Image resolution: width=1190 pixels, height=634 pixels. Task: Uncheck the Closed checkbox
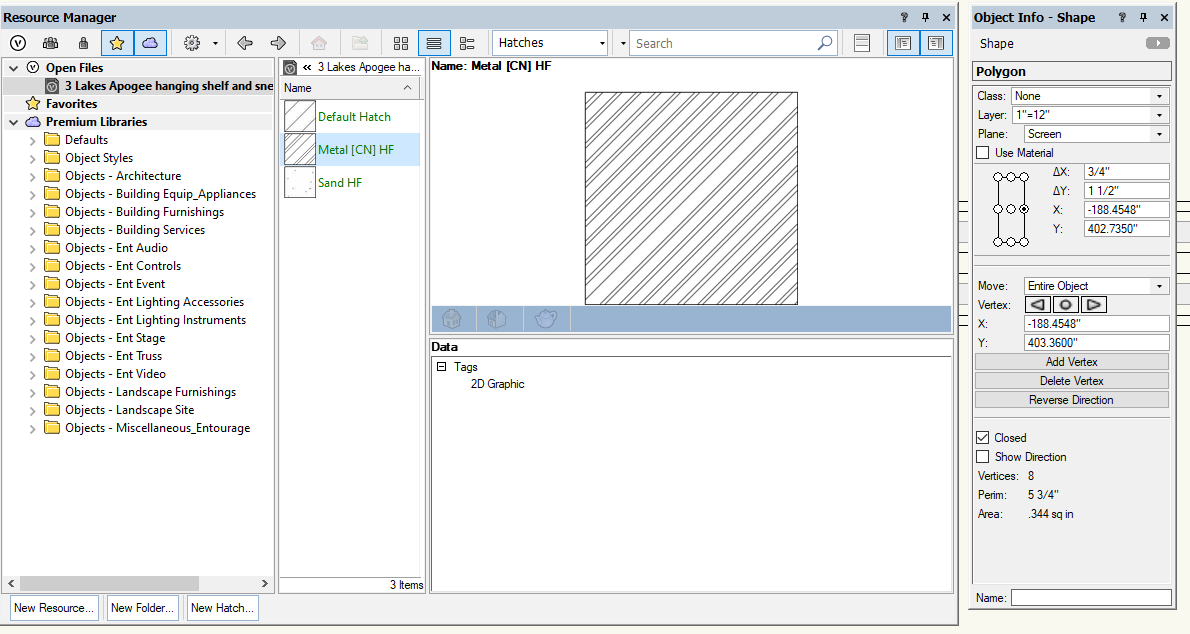[x=983, y=438]
